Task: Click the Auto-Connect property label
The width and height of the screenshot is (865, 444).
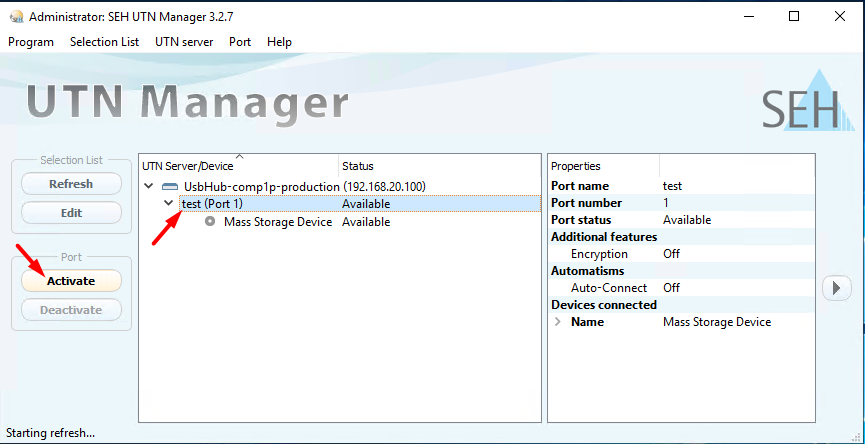Action: (609, 288)
